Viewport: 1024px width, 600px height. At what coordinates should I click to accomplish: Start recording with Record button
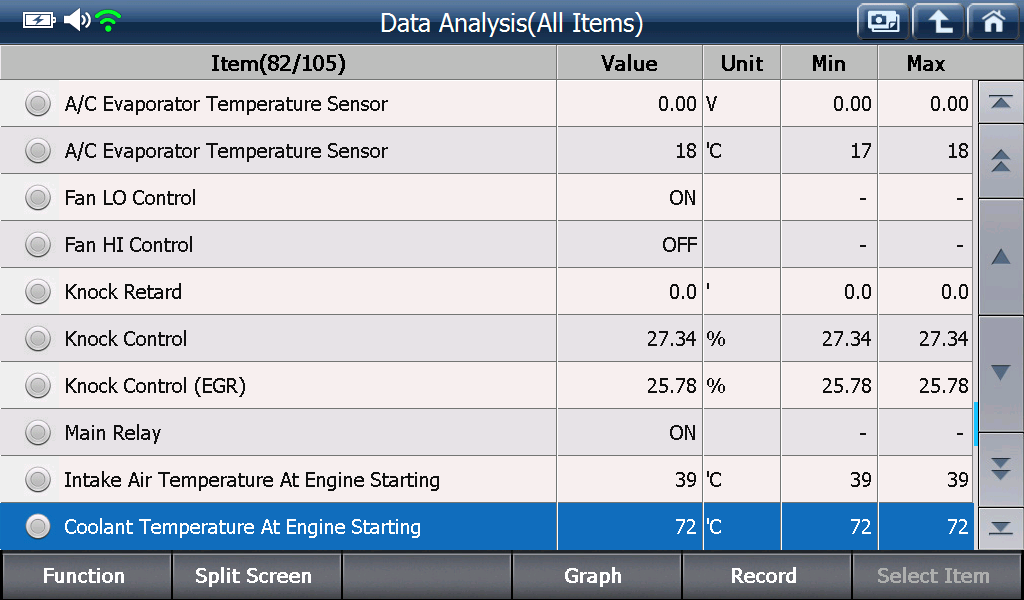[765, 576]
